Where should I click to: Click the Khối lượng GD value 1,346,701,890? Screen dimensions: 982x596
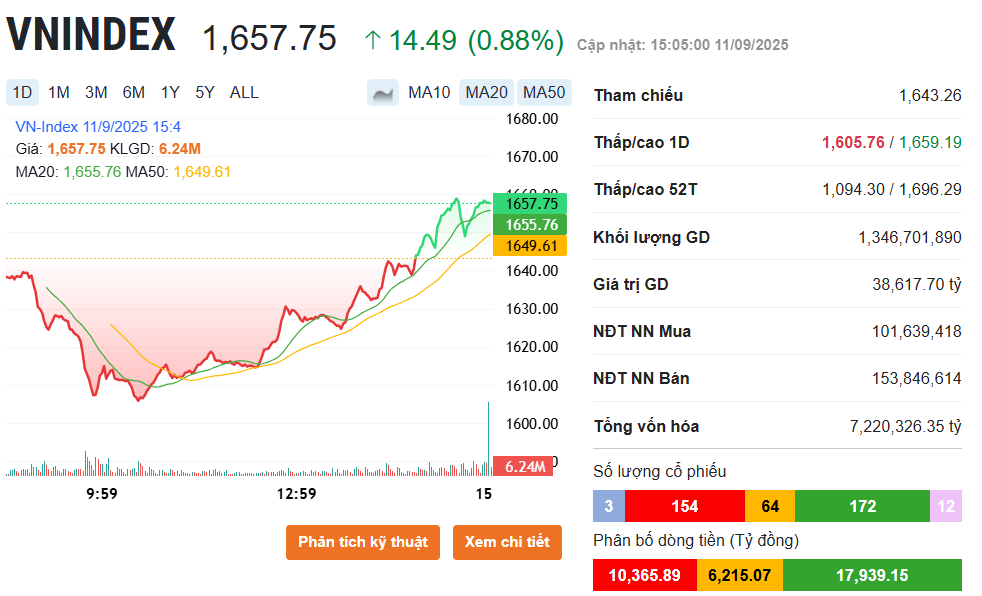tap(909, 237)
